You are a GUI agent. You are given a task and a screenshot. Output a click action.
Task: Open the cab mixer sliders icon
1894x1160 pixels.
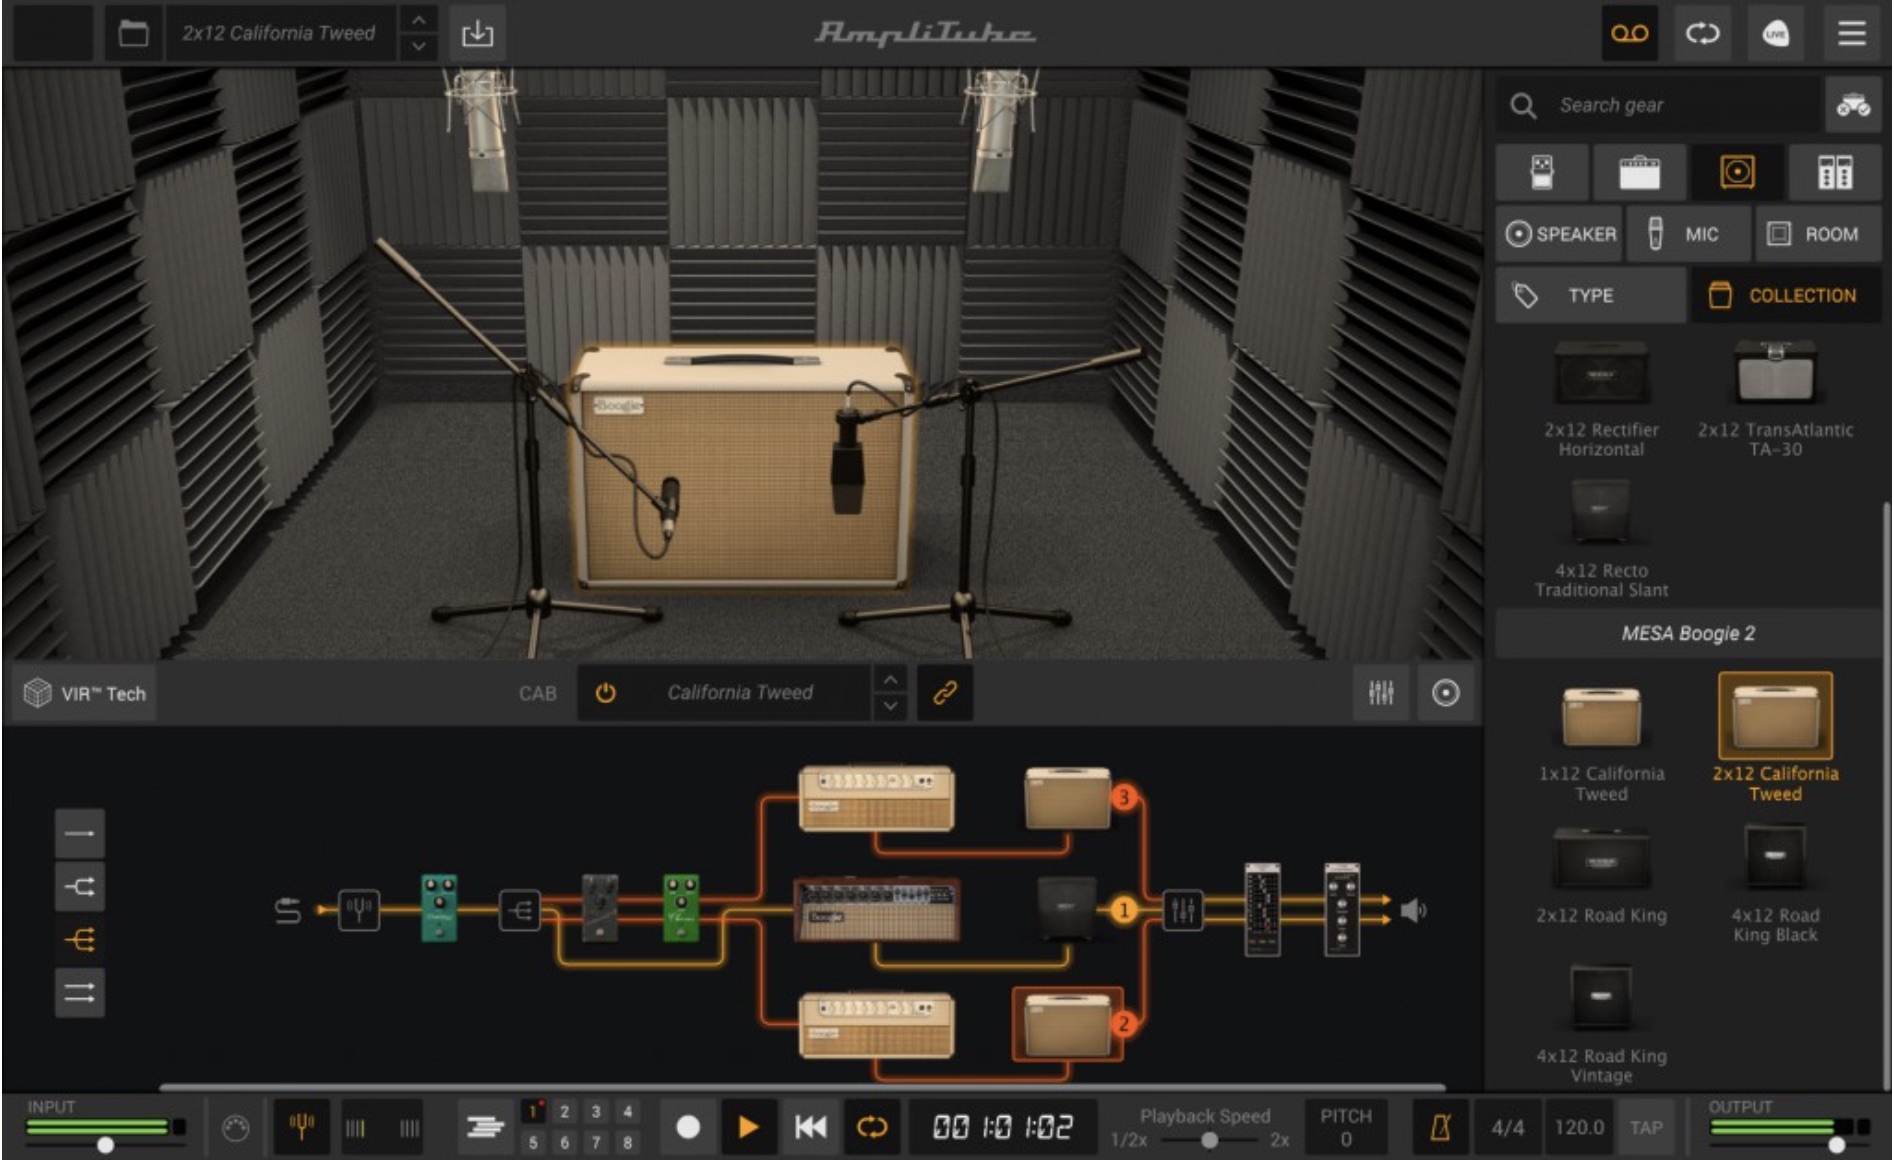point(1381,692)
